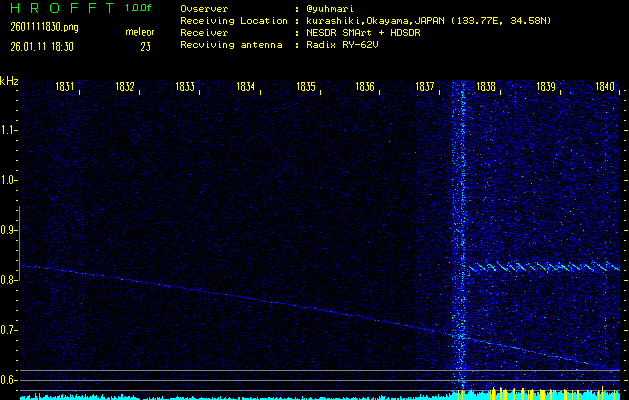
Task: Click the 1.0 frequency axis label
Action: click(9, 180)
